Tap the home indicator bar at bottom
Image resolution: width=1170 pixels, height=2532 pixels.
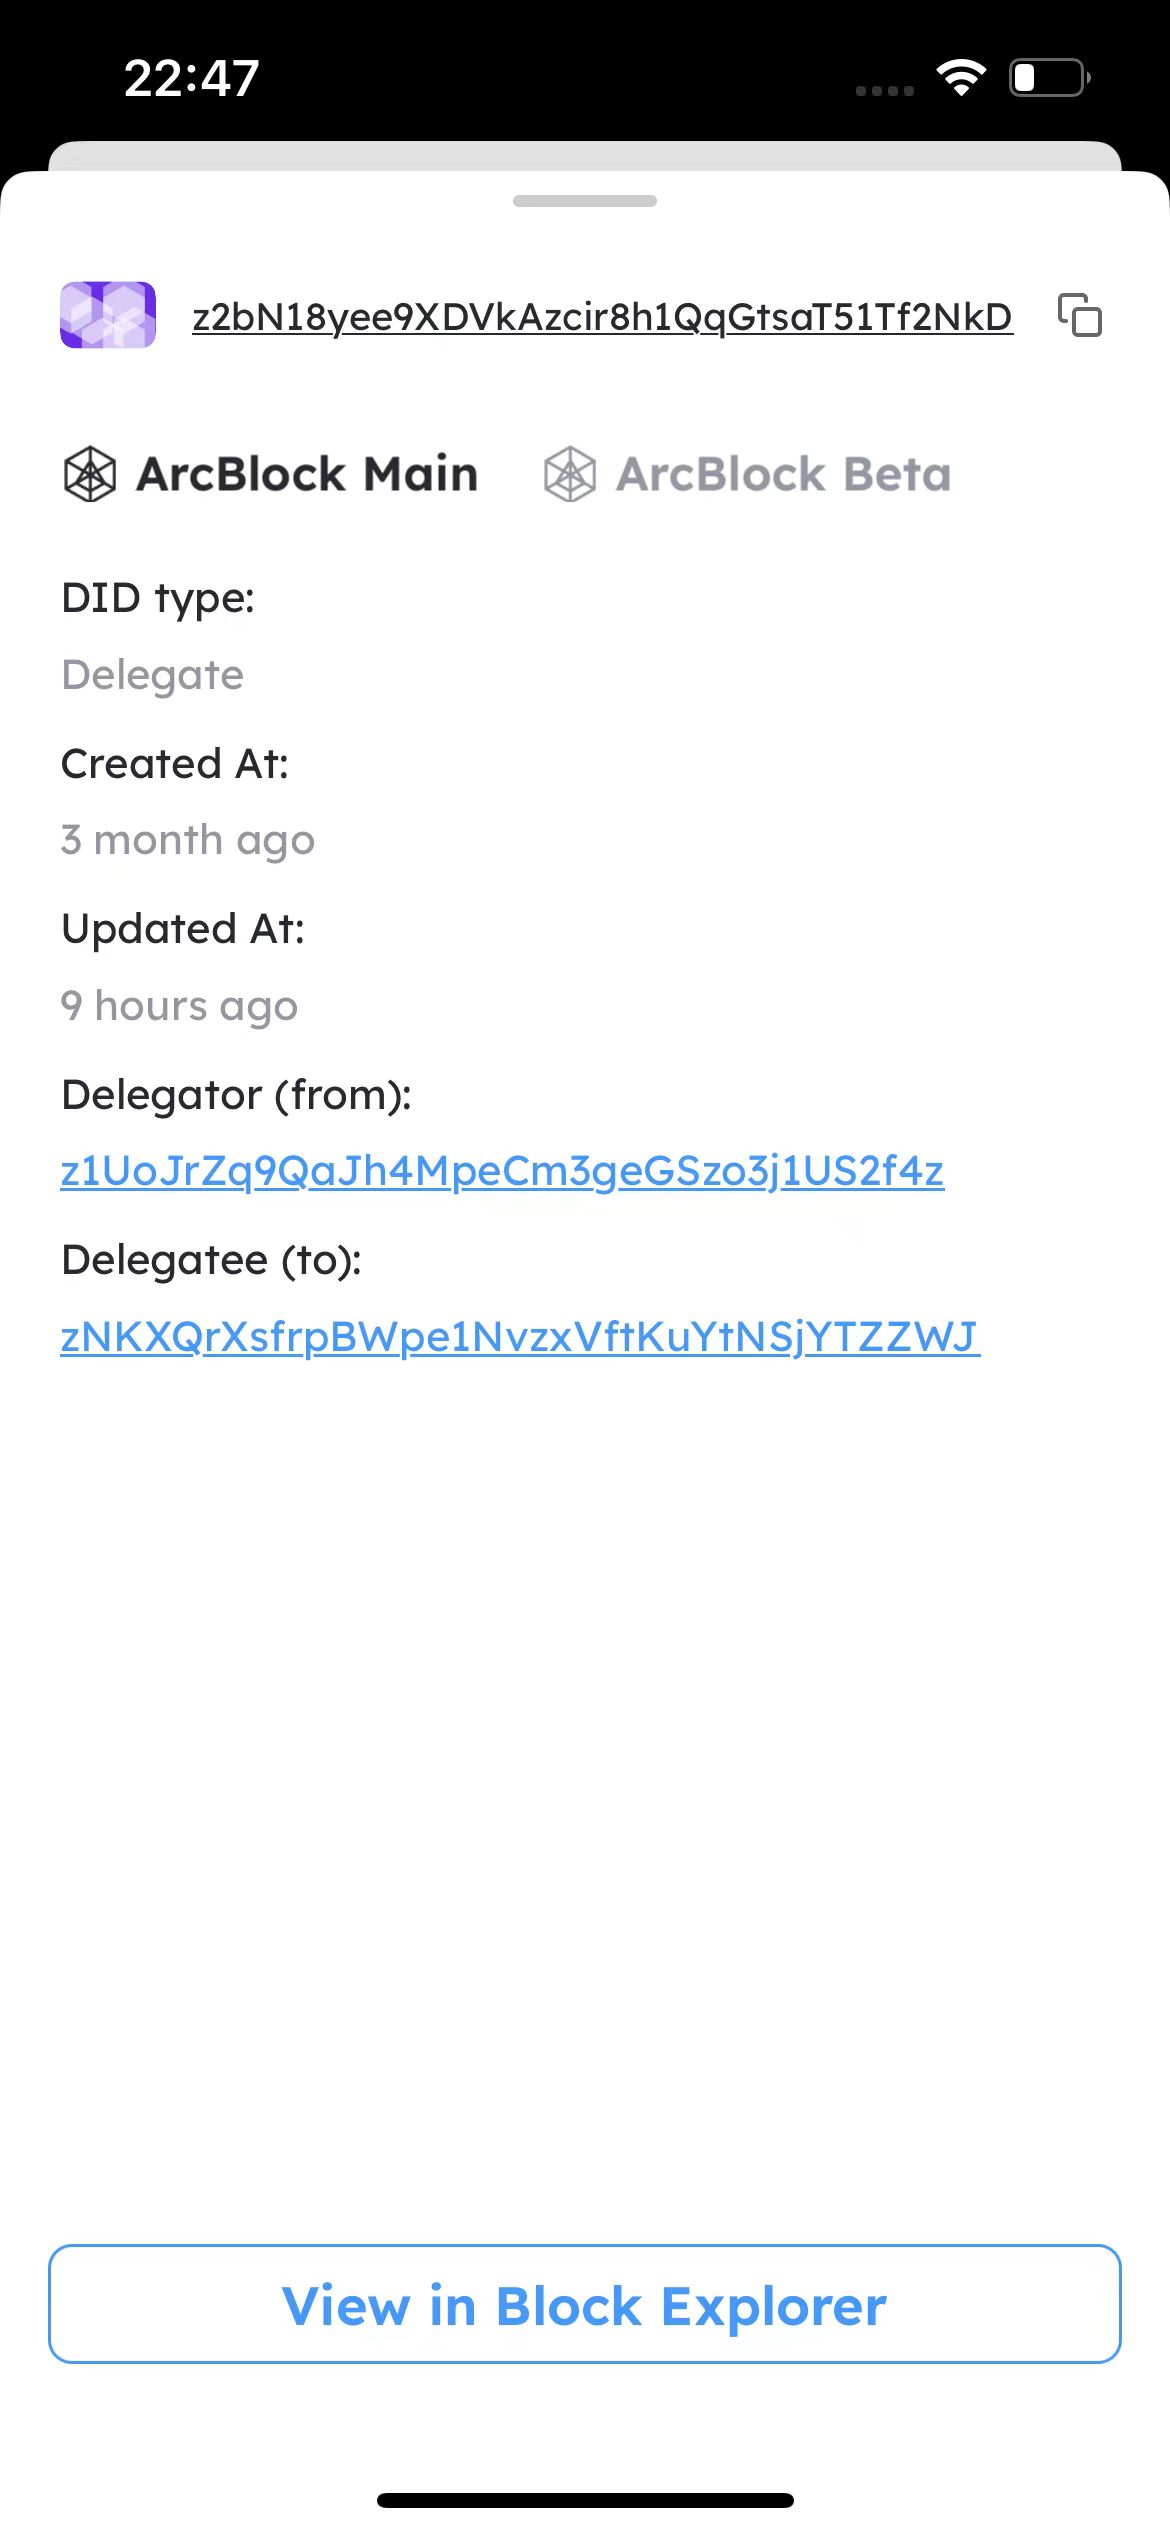pos(585,2500)
